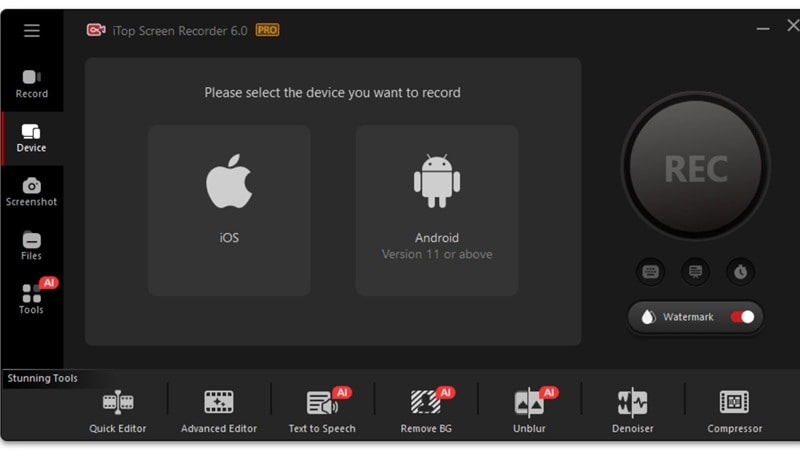
Task: Open the Compressor tool
Action: (x=735, y=411)
